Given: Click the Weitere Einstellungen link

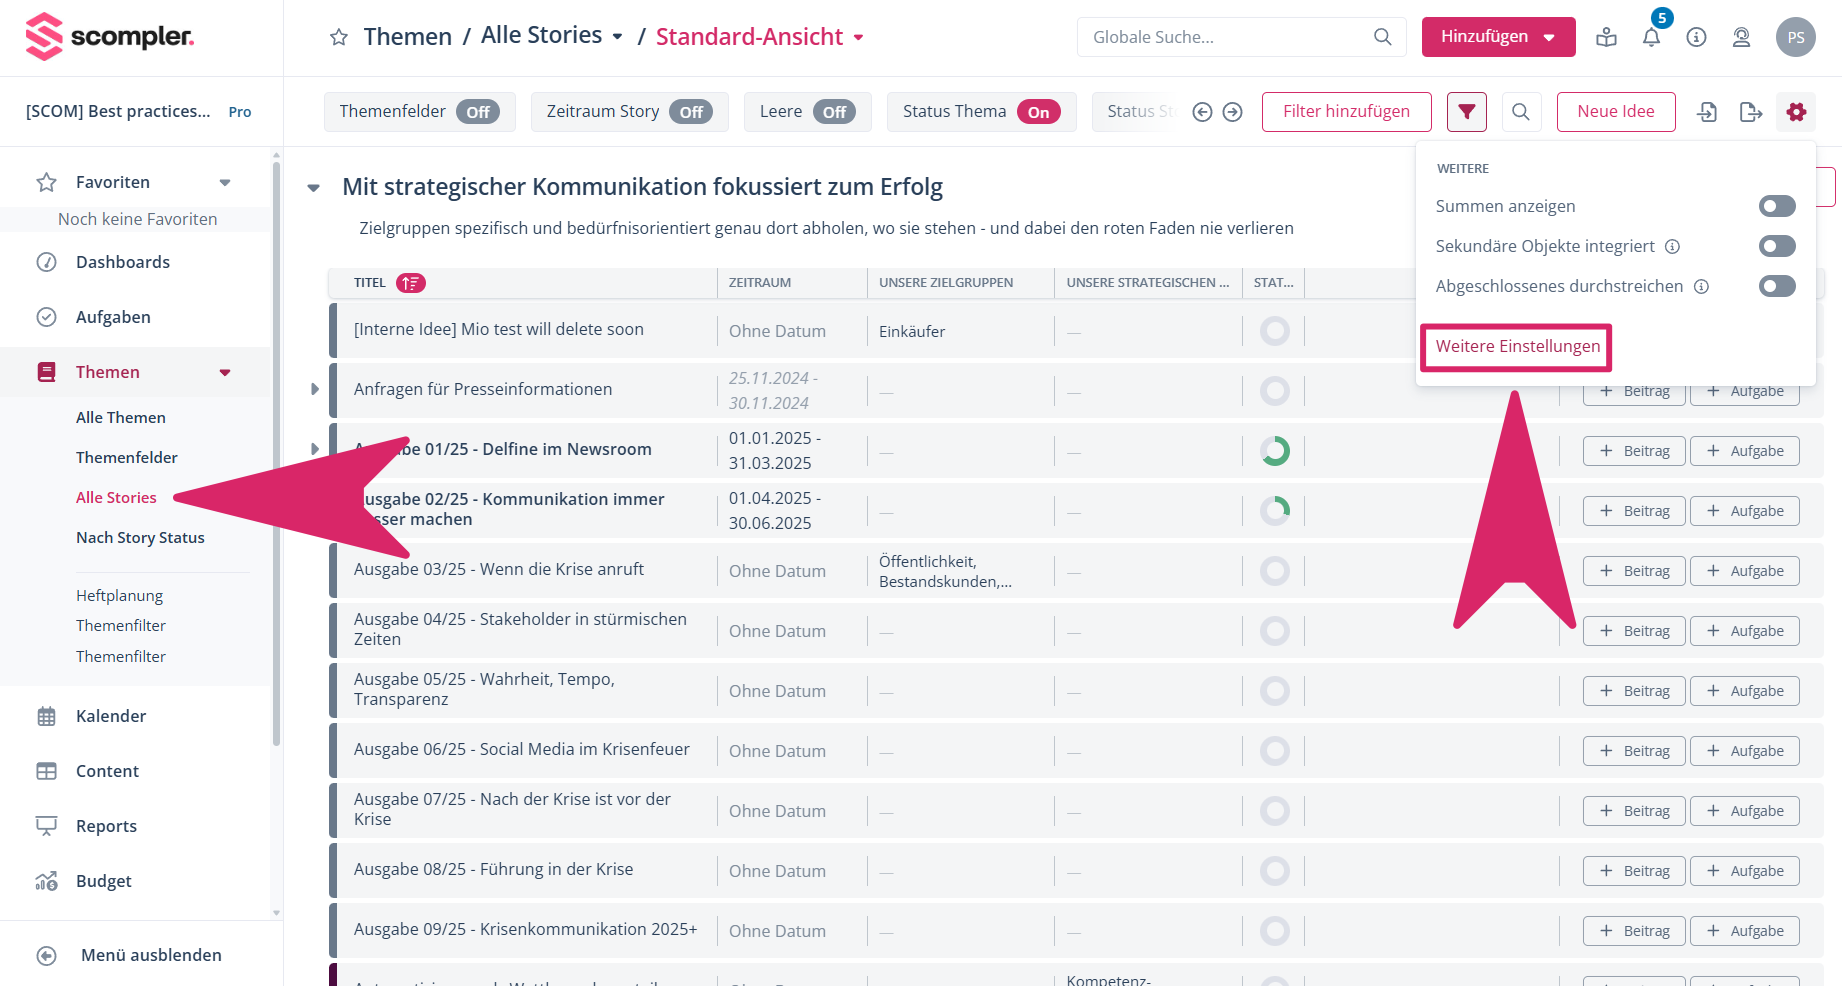Looking at the screenshot, I should point(1517,346).
